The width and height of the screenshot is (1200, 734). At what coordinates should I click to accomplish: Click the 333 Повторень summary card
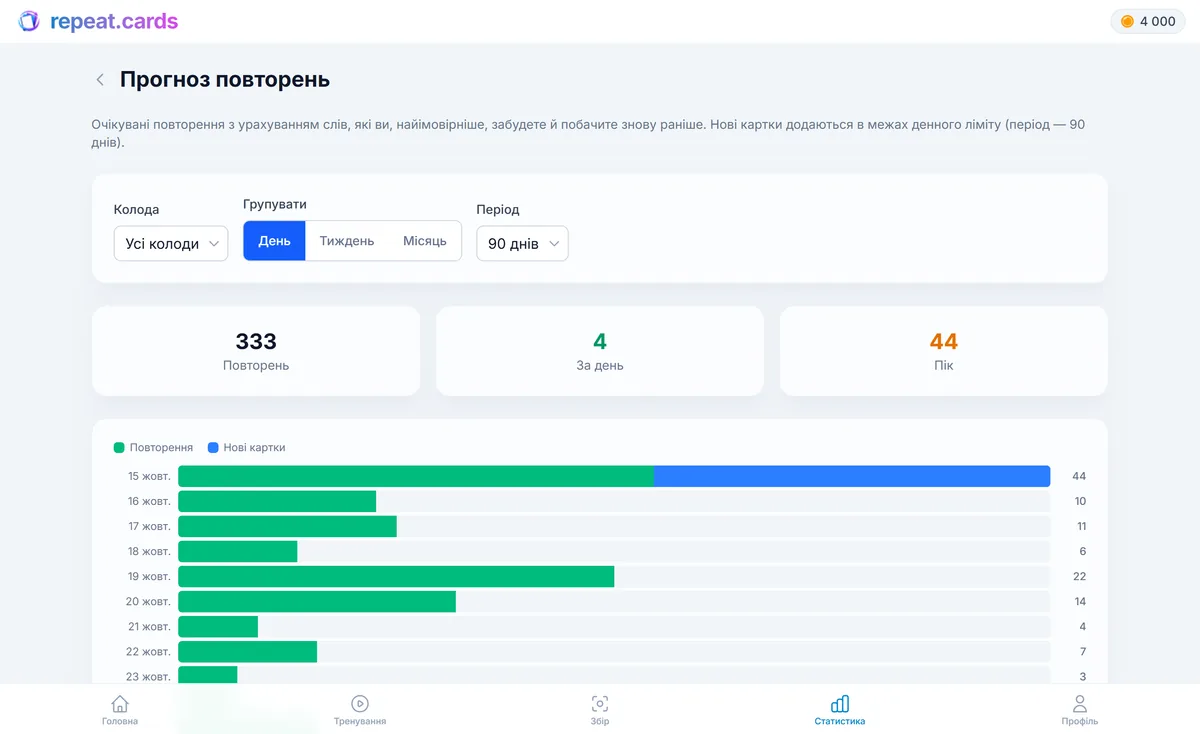pos(256,351)
